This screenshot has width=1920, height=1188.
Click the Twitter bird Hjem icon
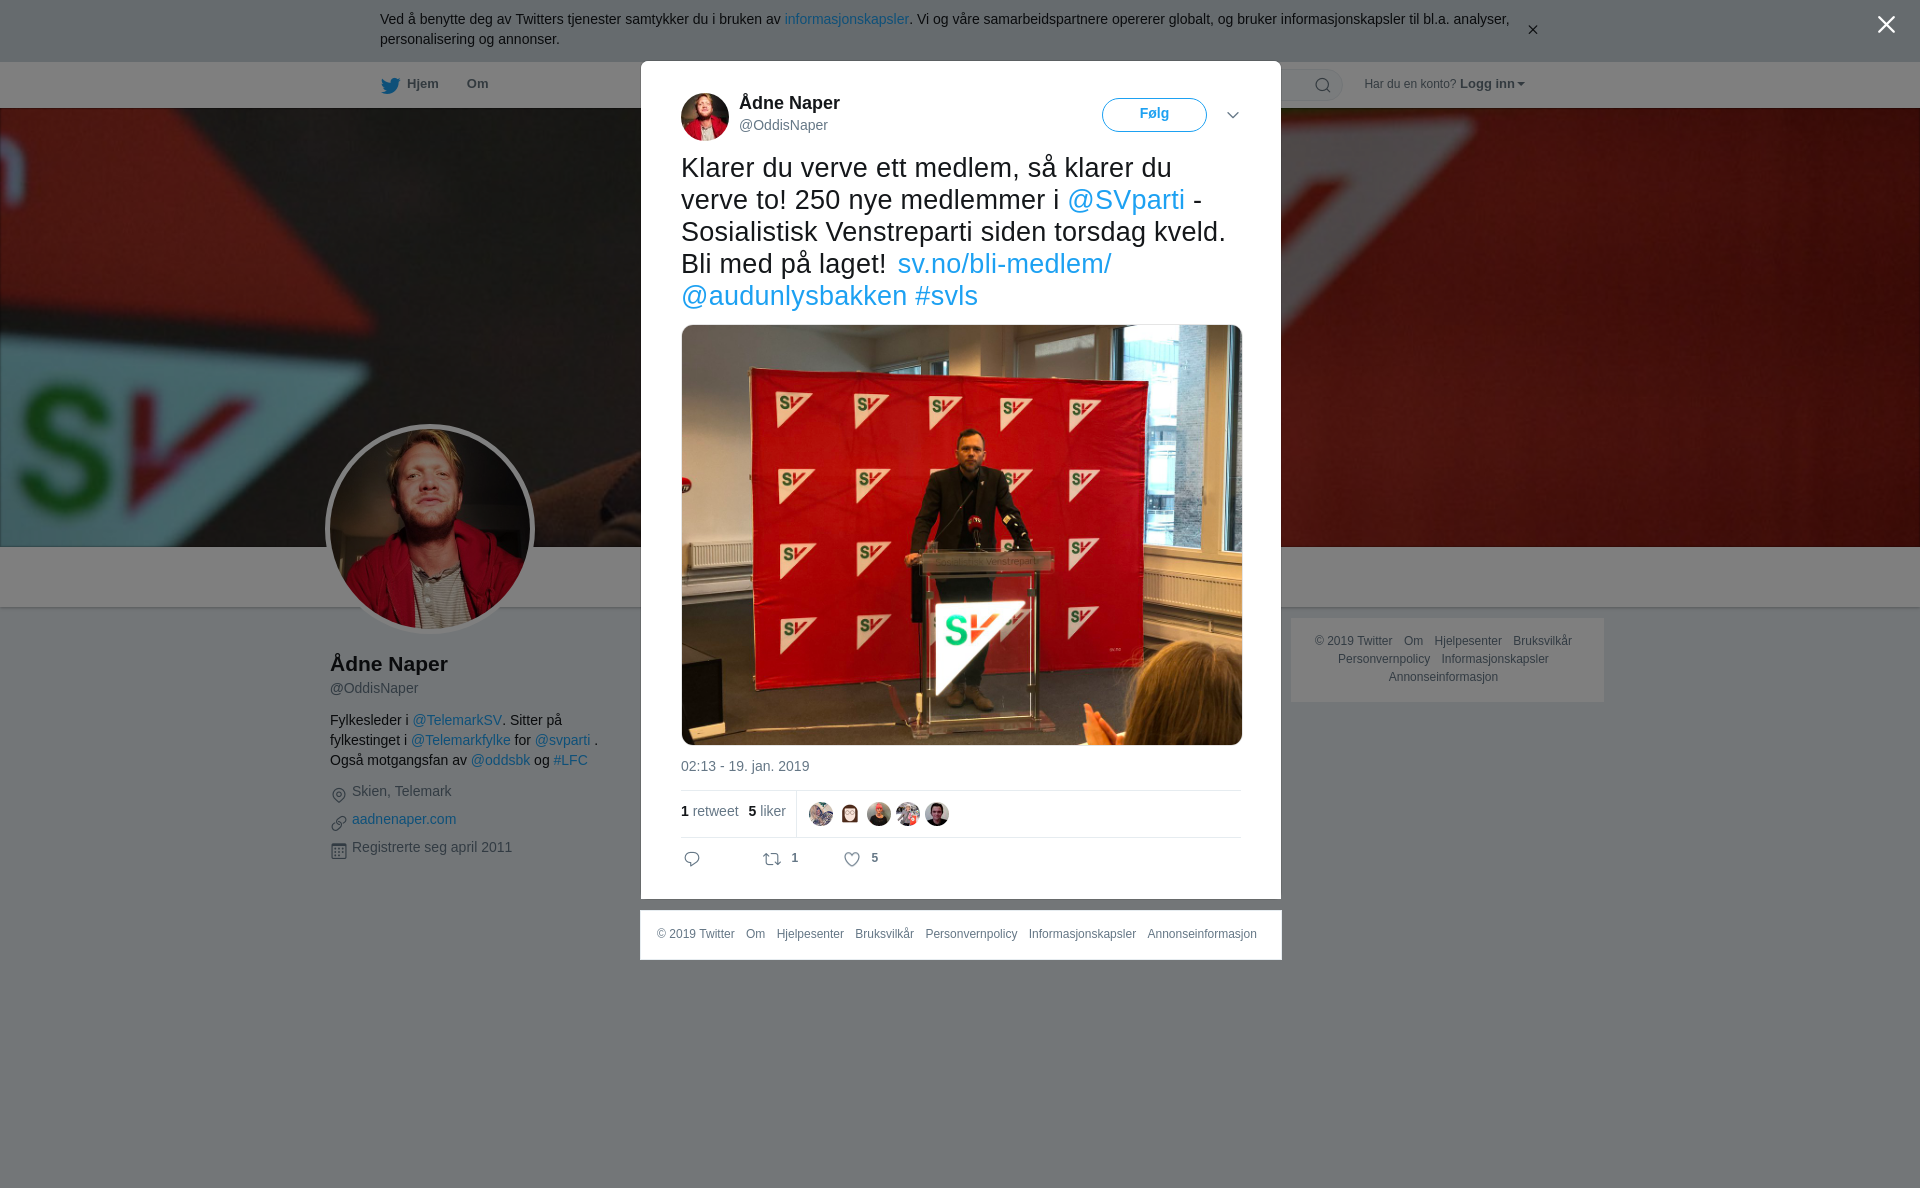[x=390, y=85]
